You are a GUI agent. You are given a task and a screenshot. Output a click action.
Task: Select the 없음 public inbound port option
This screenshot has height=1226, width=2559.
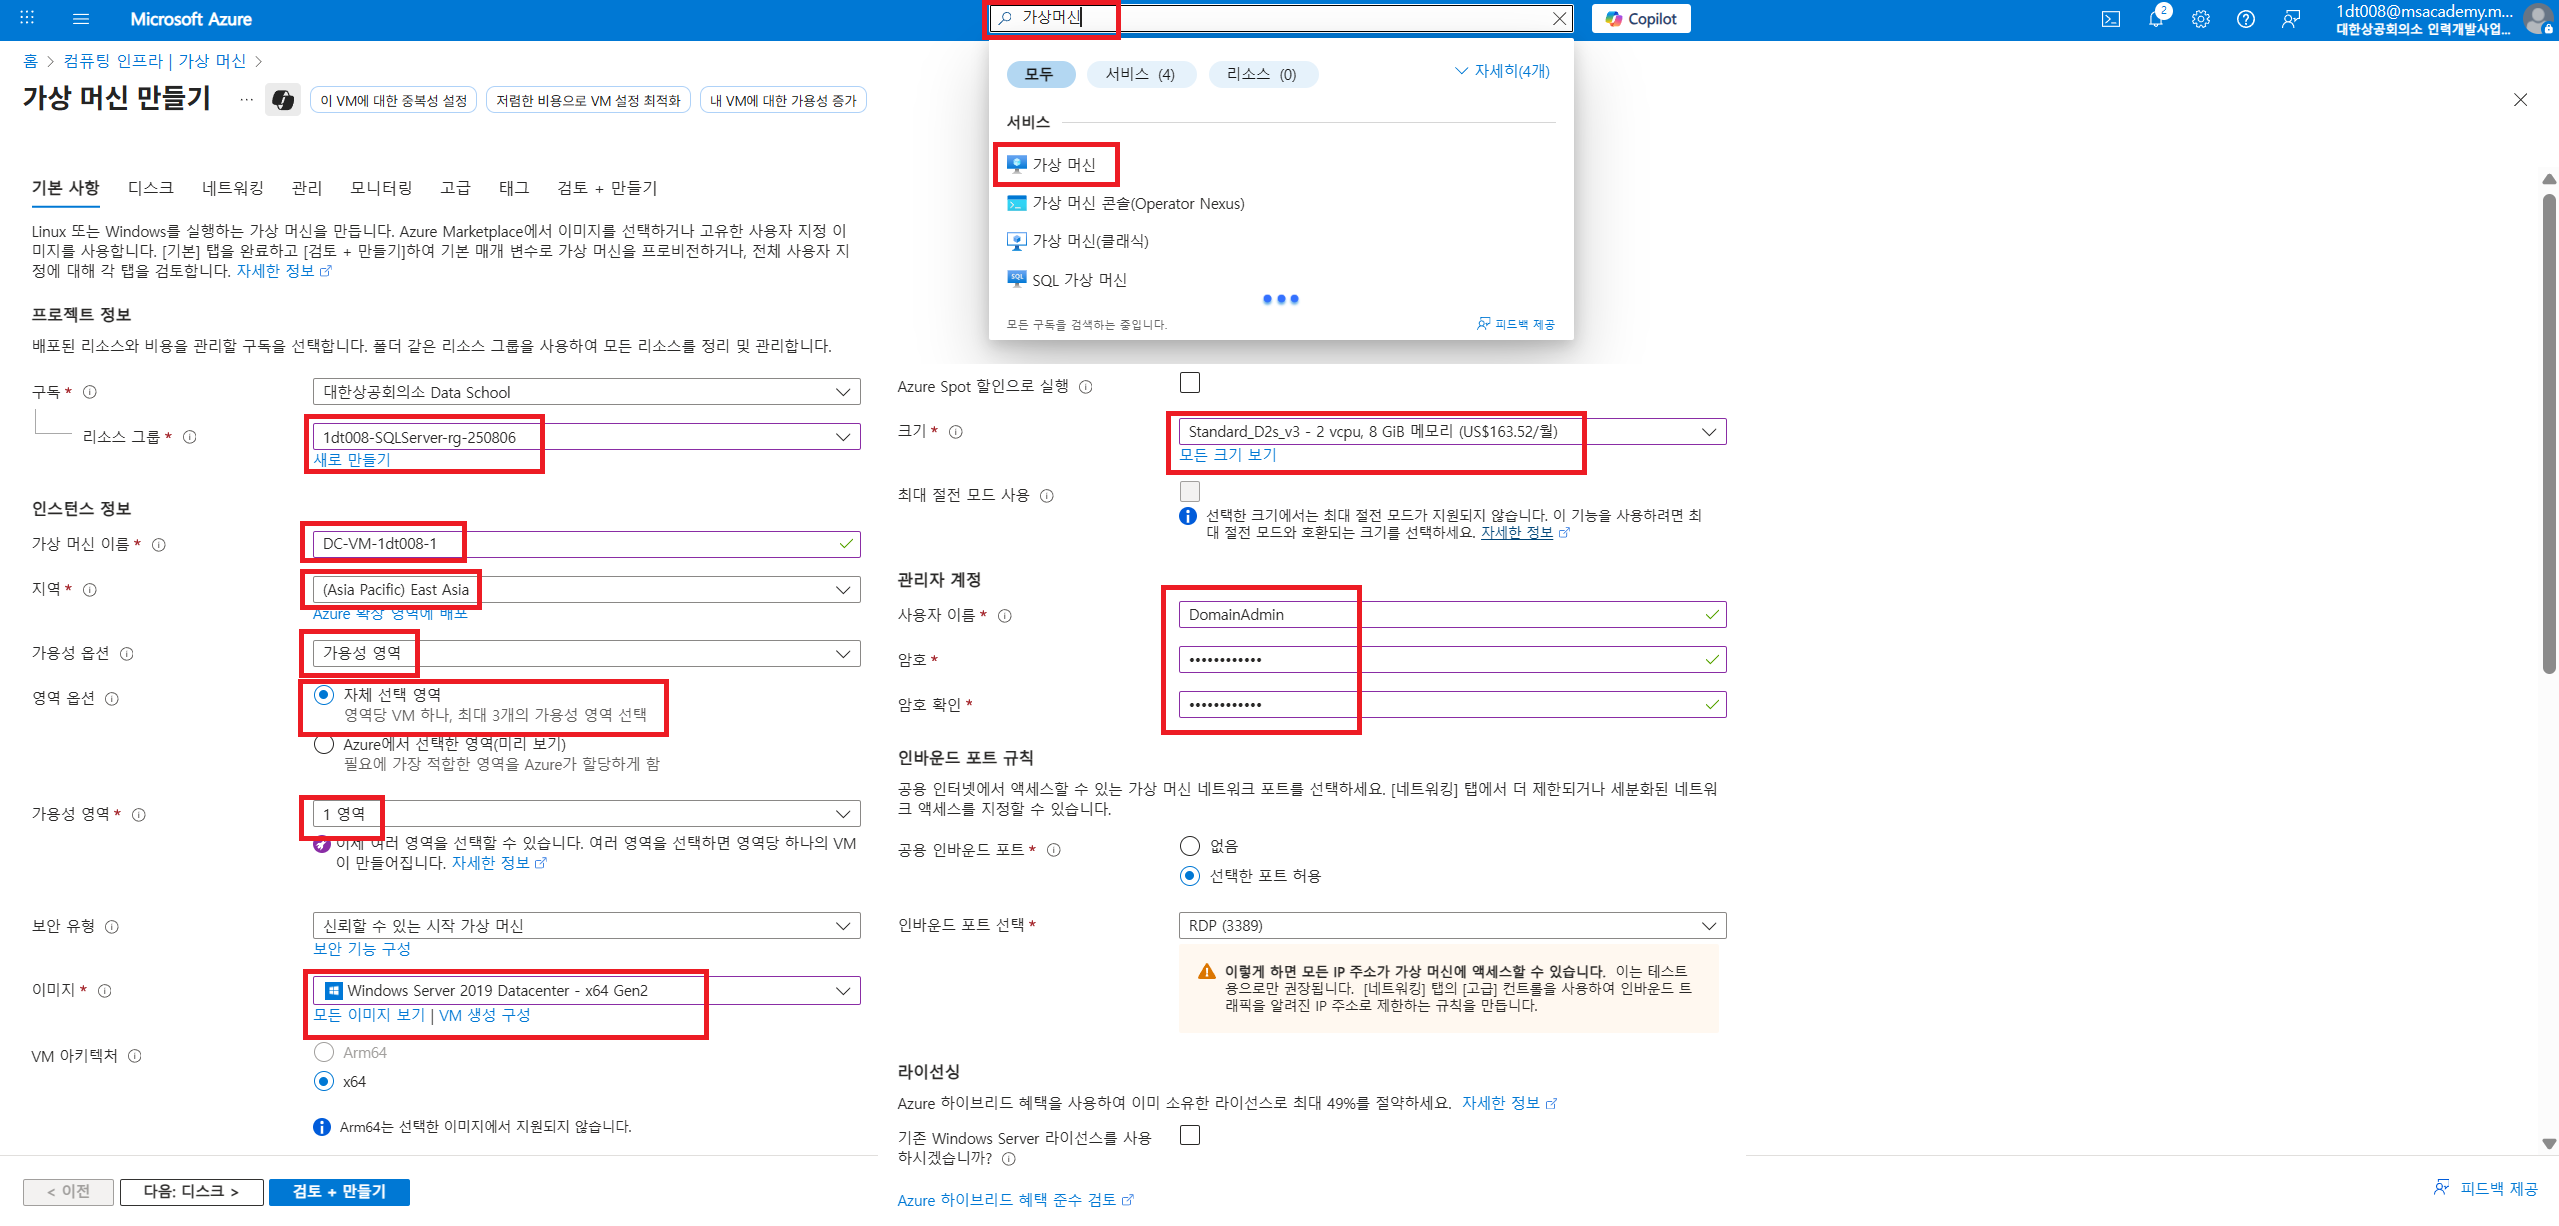click(1189, 846)
